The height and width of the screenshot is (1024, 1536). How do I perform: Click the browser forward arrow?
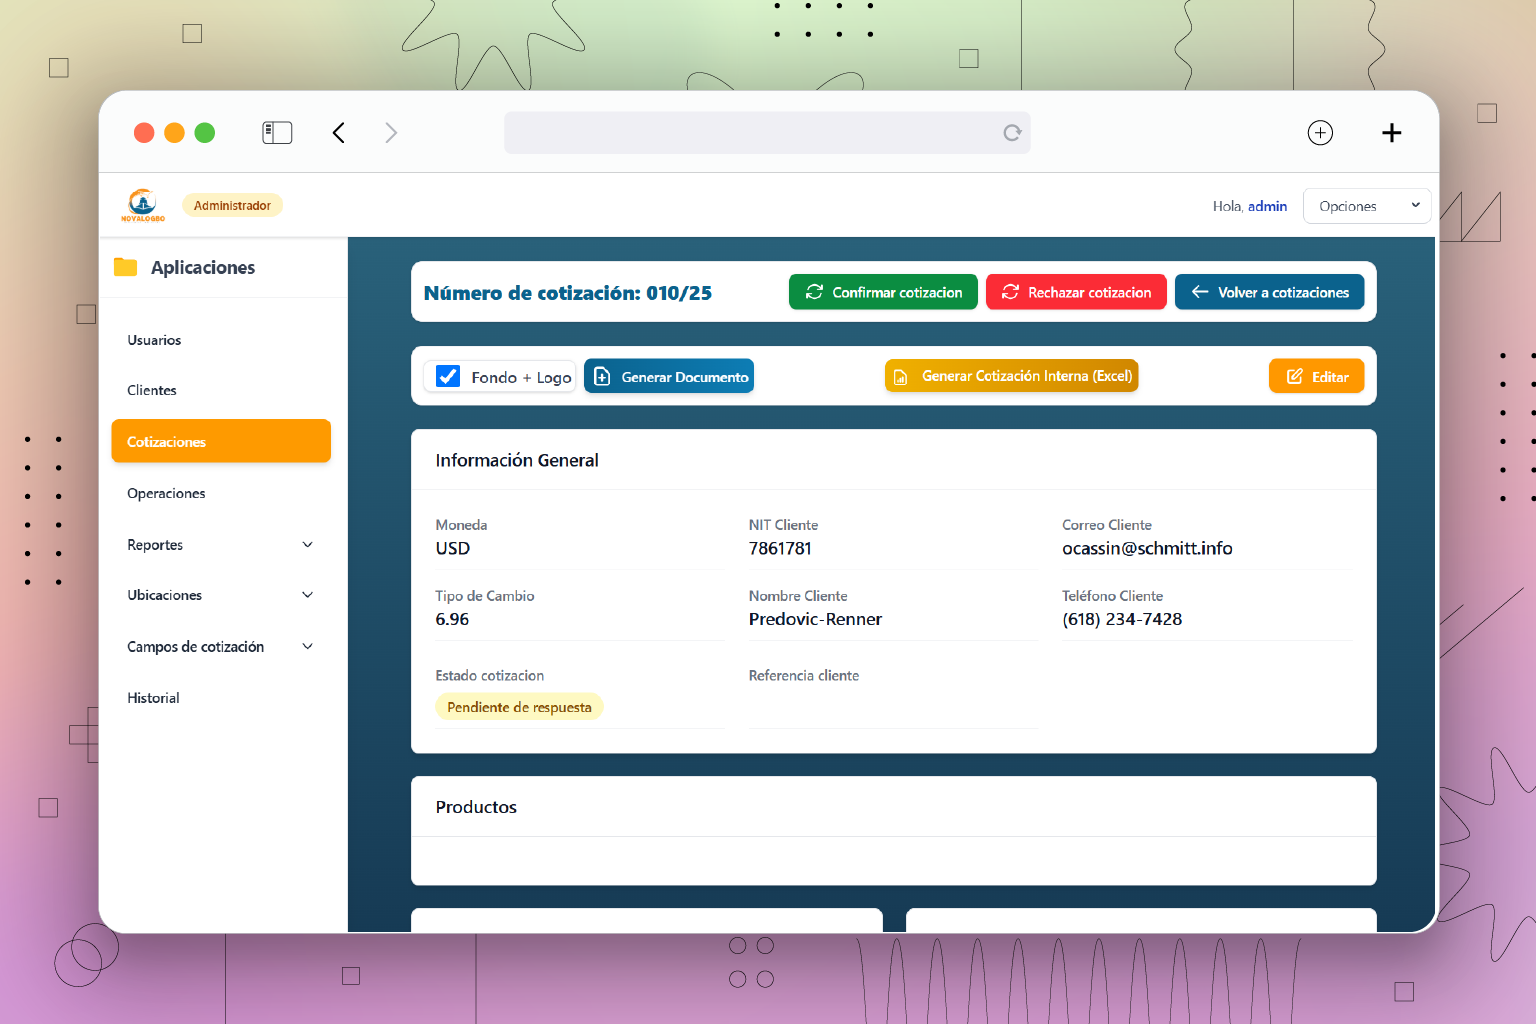tap(391, 133)
